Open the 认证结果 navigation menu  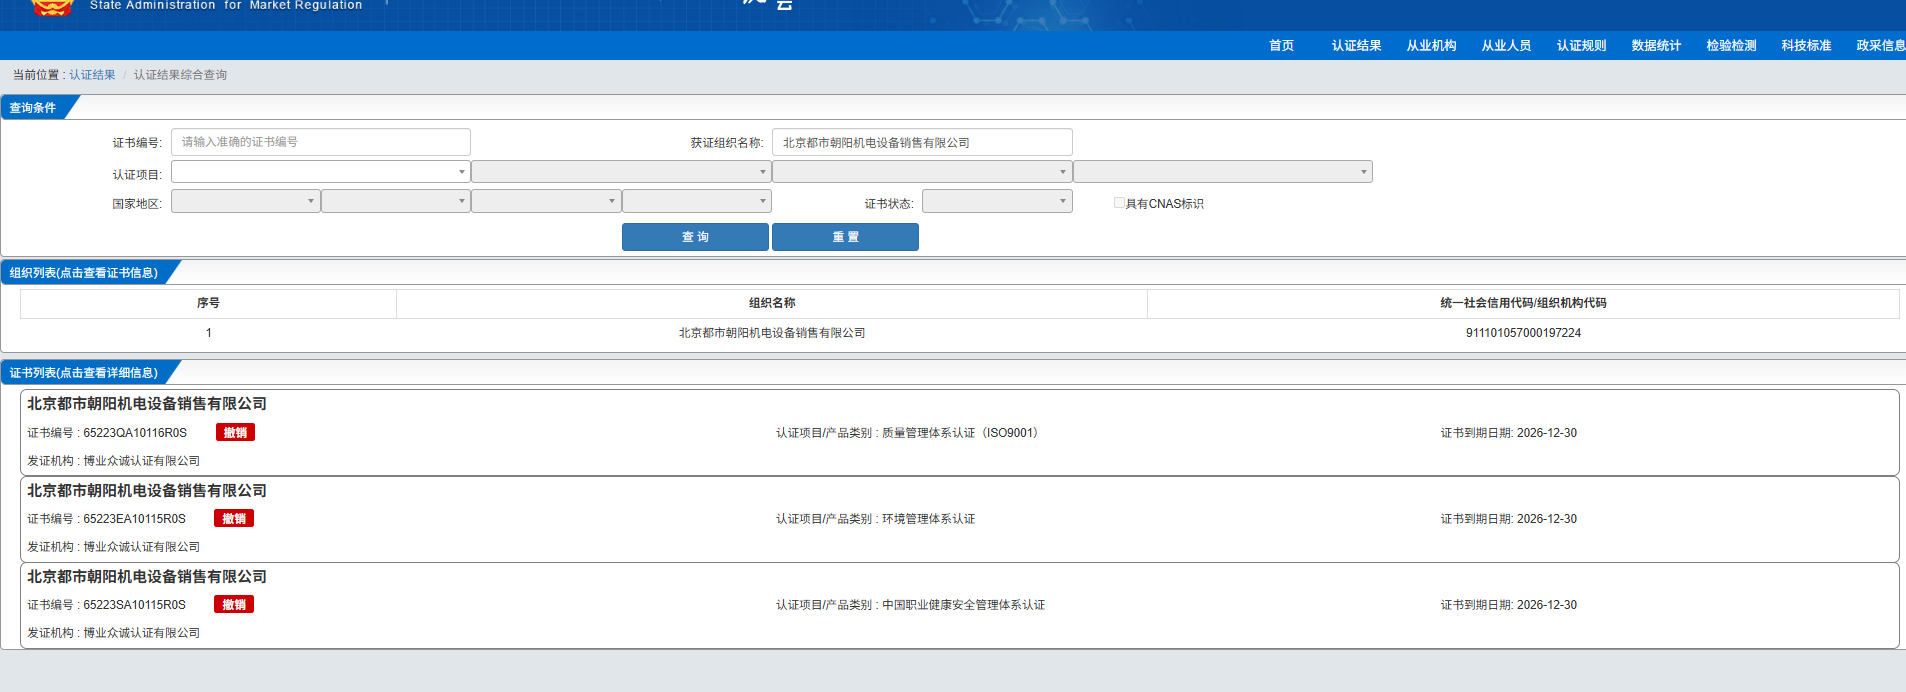(1356, 45)
